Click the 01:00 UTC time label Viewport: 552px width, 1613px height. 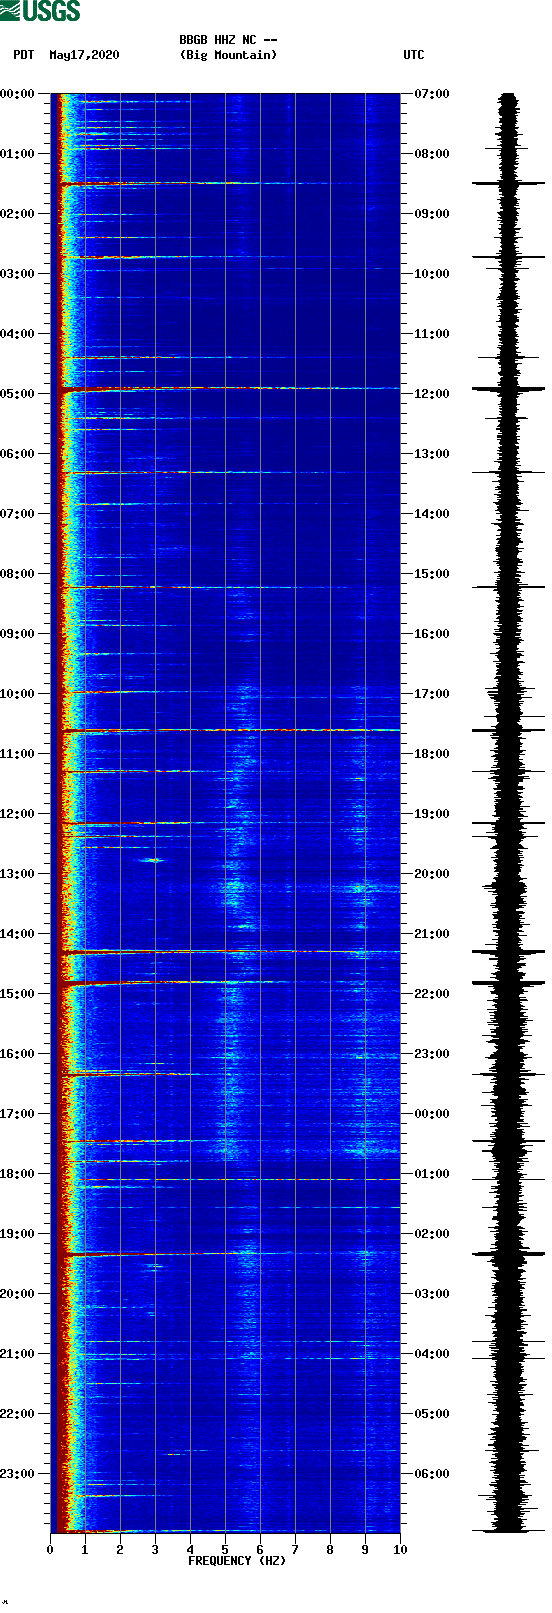point(432,1174)
